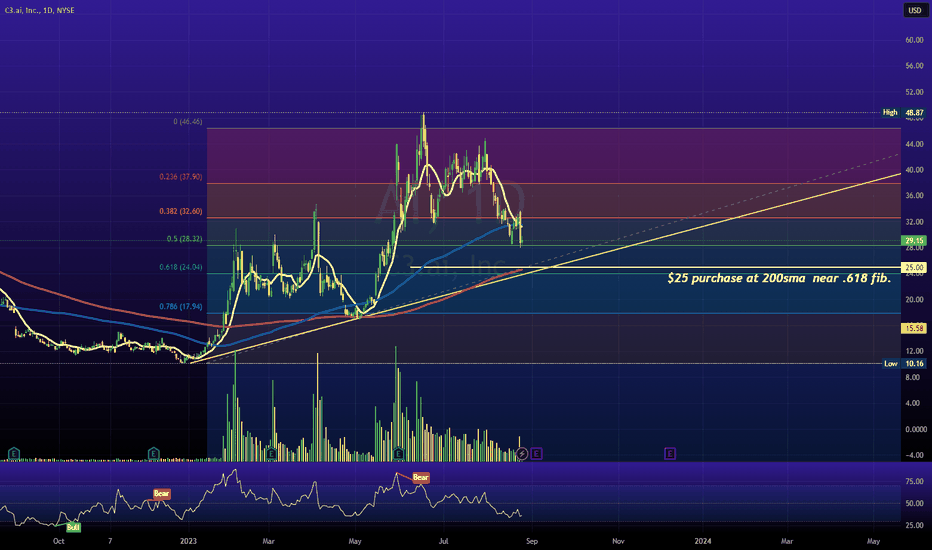Viewport: 932px width, 550px height.
Task: Click the 20.00 price scale value
Action: [x=914, y=300]
